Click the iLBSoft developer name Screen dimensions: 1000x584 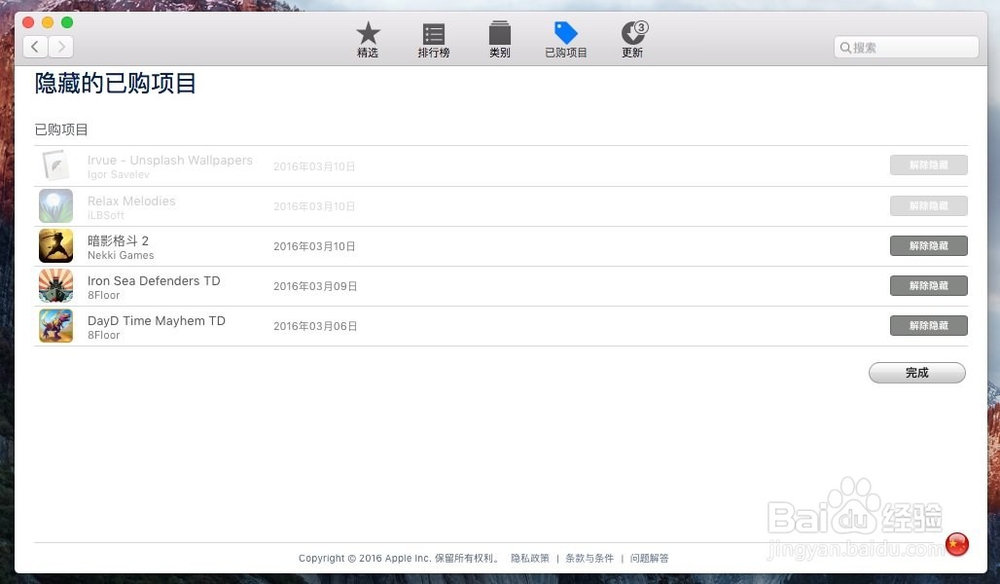106,215
